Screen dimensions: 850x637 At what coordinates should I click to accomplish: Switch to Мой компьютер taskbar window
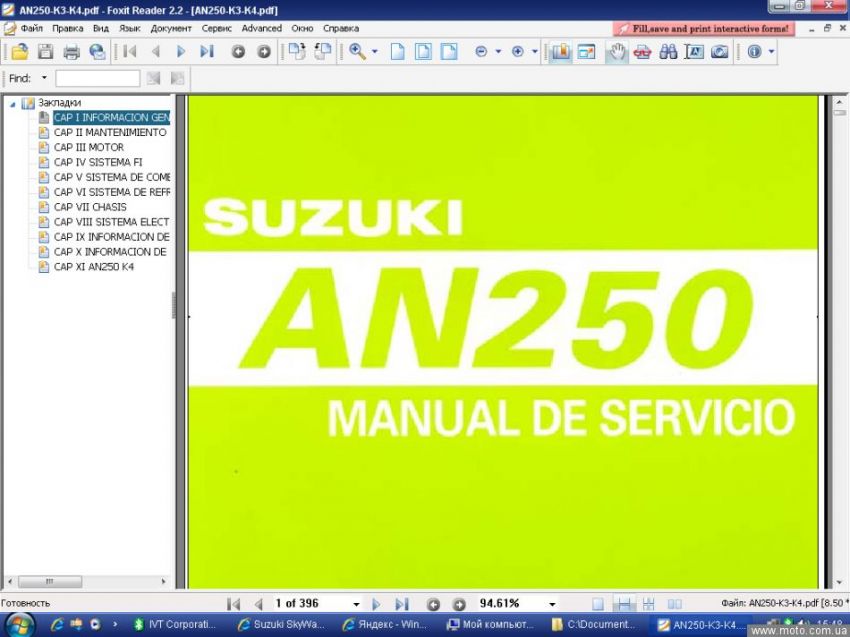491,625
